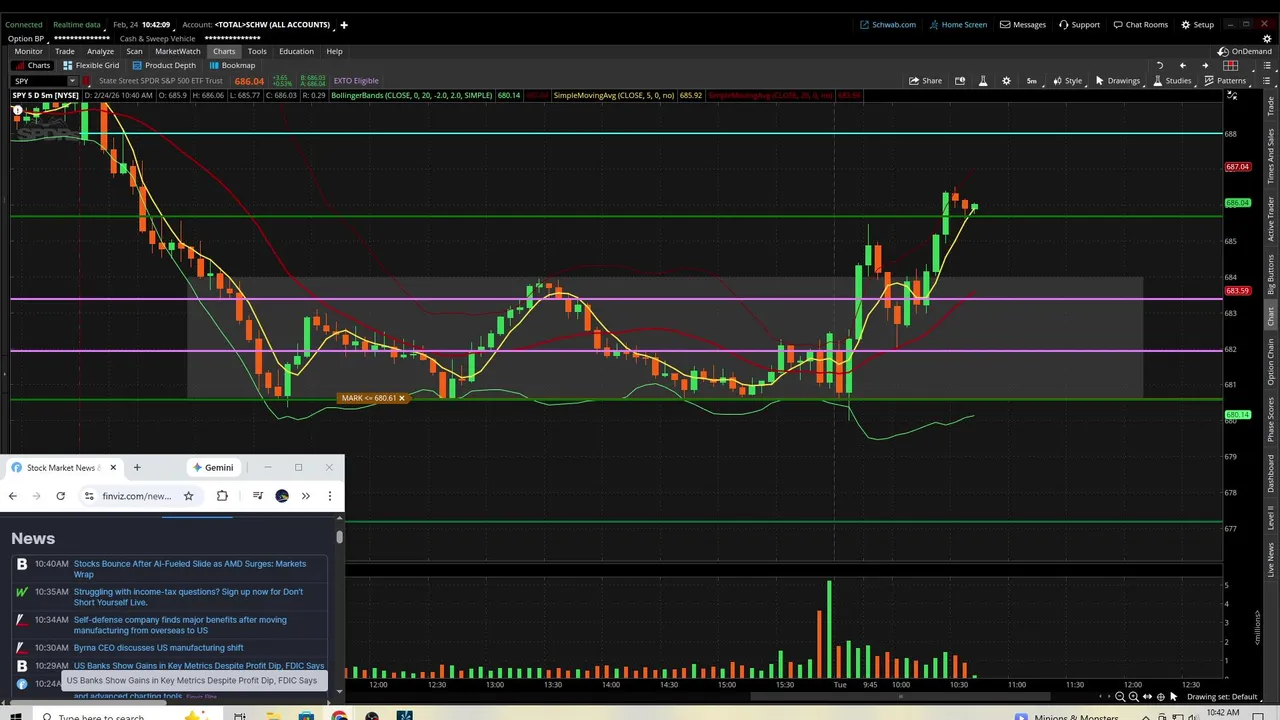Open the OnDemand feature
Viewport: 1280px width, 720px height.
pyautogui.click(x=1245, y=51)
